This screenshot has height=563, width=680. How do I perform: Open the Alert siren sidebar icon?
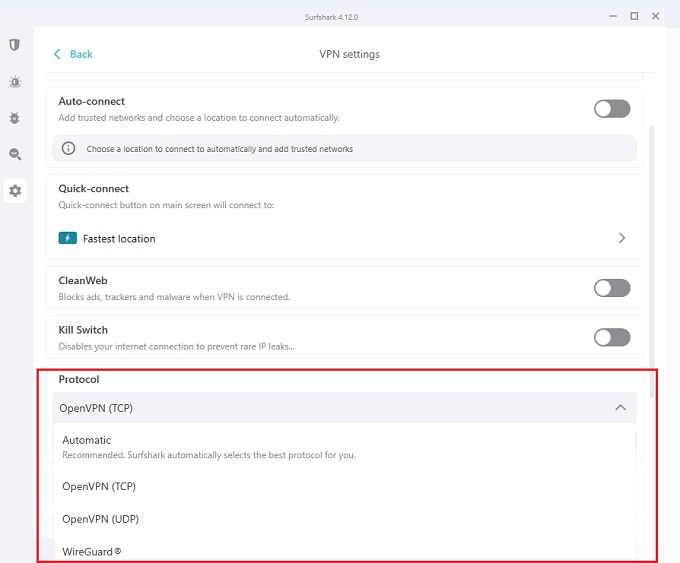[15, 81]
